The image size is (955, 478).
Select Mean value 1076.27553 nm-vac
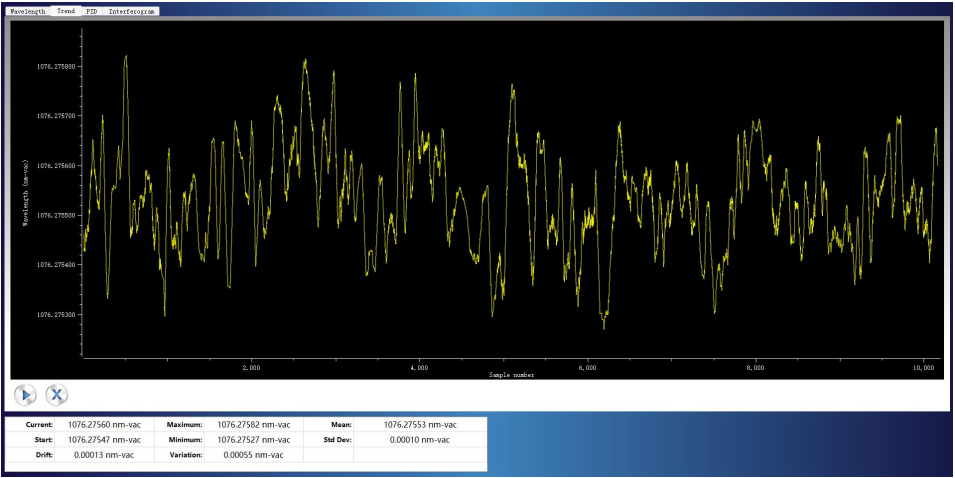[x=420, y=425]
